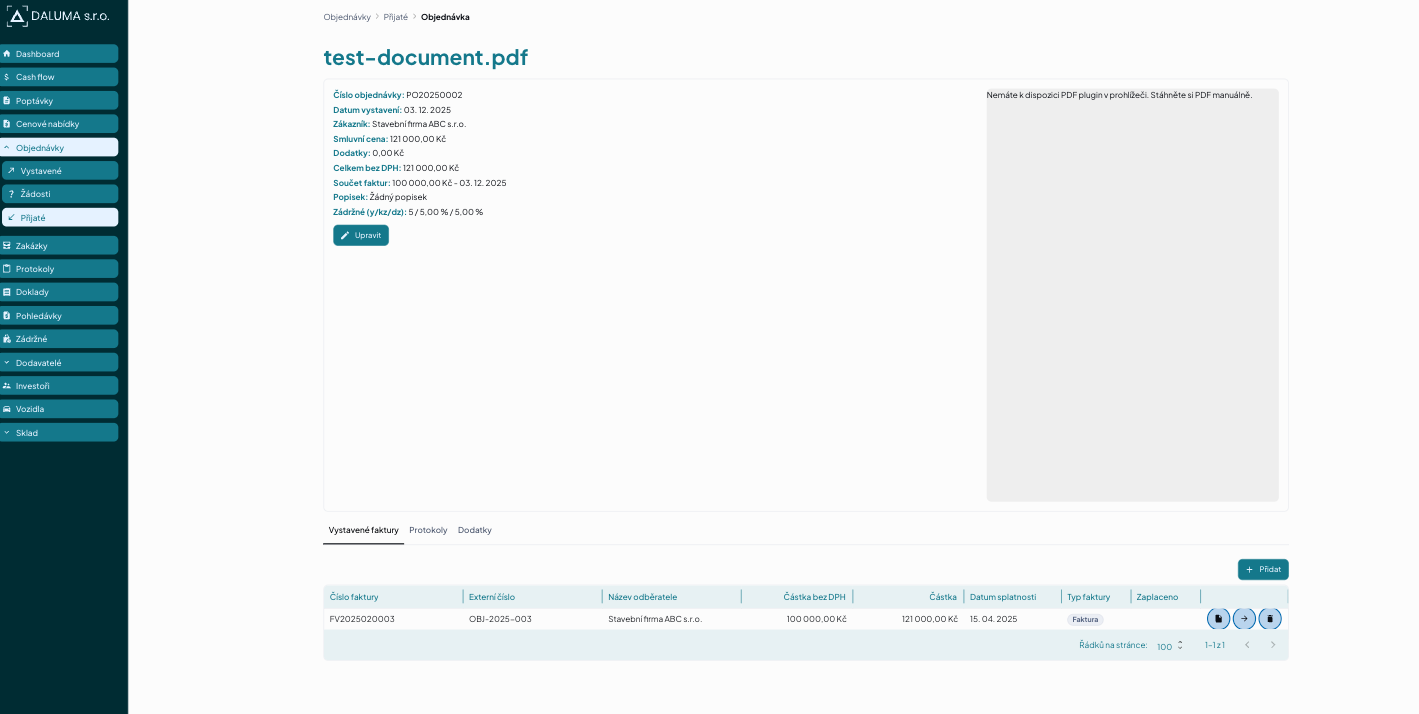The height and width of the screenshot is (714, 1419).
Task: Go to next table page
Action: click(1273, 645)
